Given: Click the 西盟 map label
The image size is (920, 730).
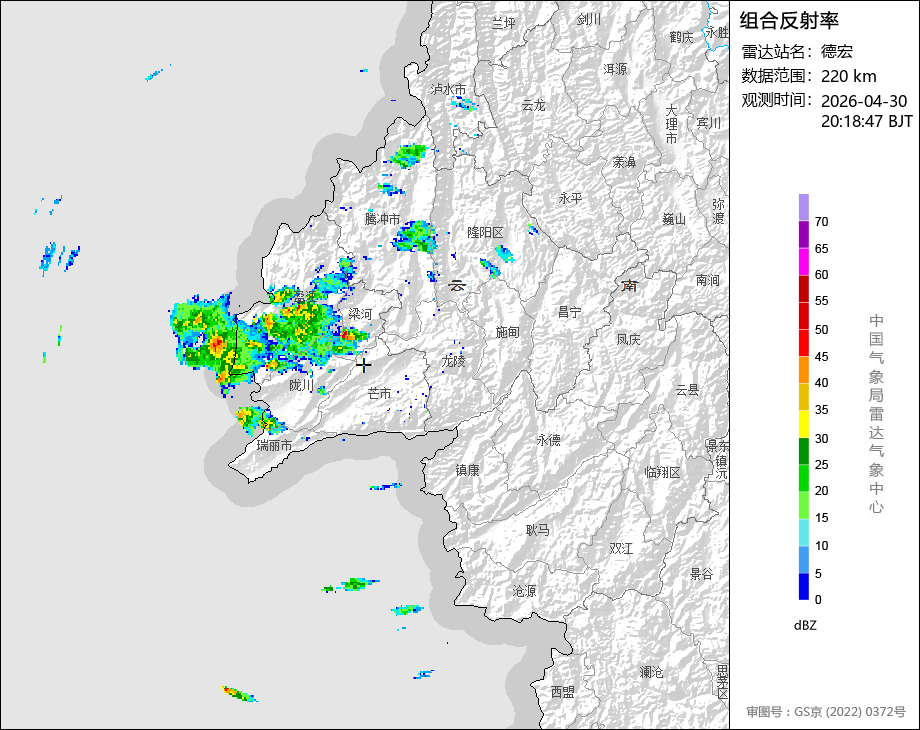Looking at the screenshot, I should point(563,692).
